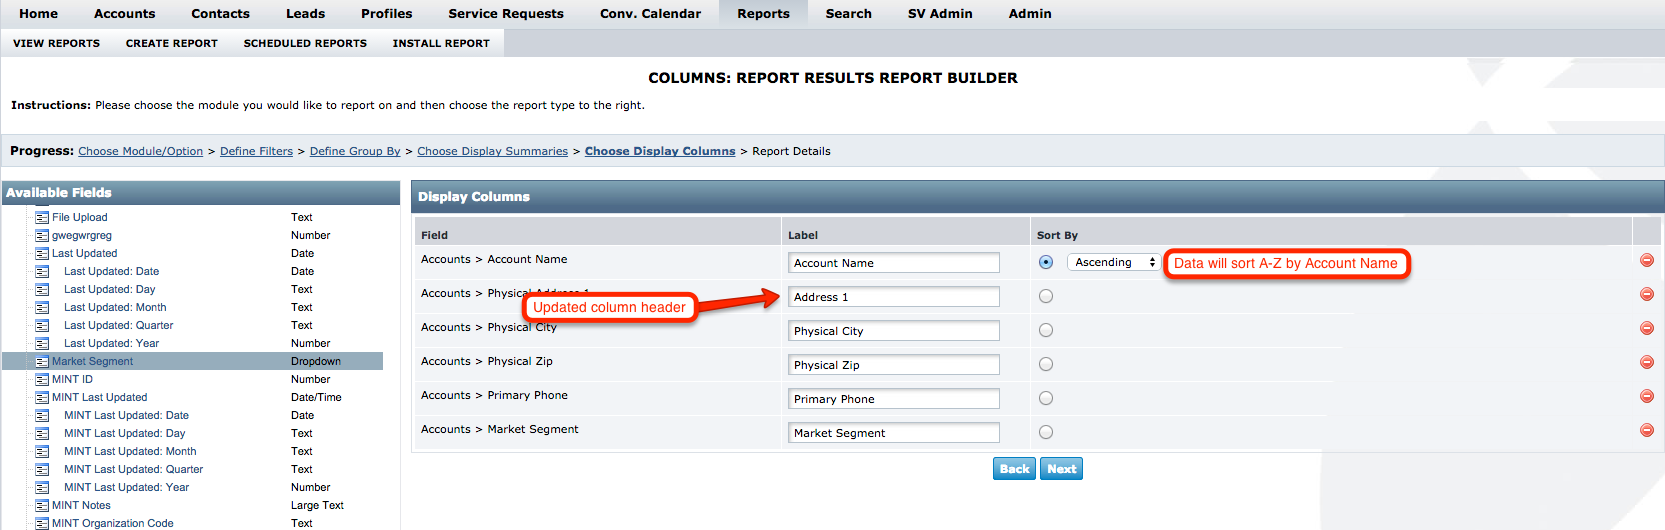Image resolution: width=1665 pixels, height=530 pixels.
Task: Go to Conv. Calendar tab
Action: pos(650,14)
